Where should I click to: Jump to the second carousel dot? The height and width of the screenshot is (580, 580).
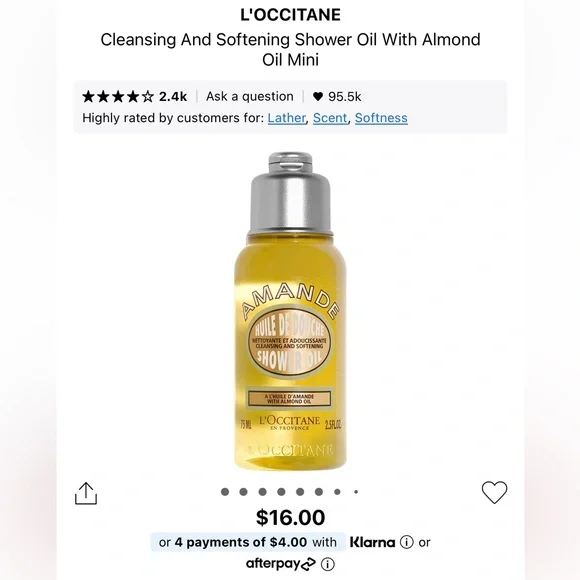(243, 492)
